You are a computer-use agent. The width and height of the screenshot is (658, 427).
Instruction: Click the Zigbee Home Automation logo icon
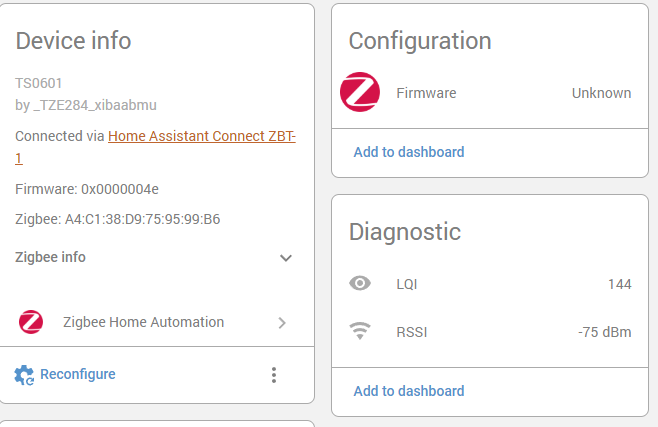coord(31,322)
